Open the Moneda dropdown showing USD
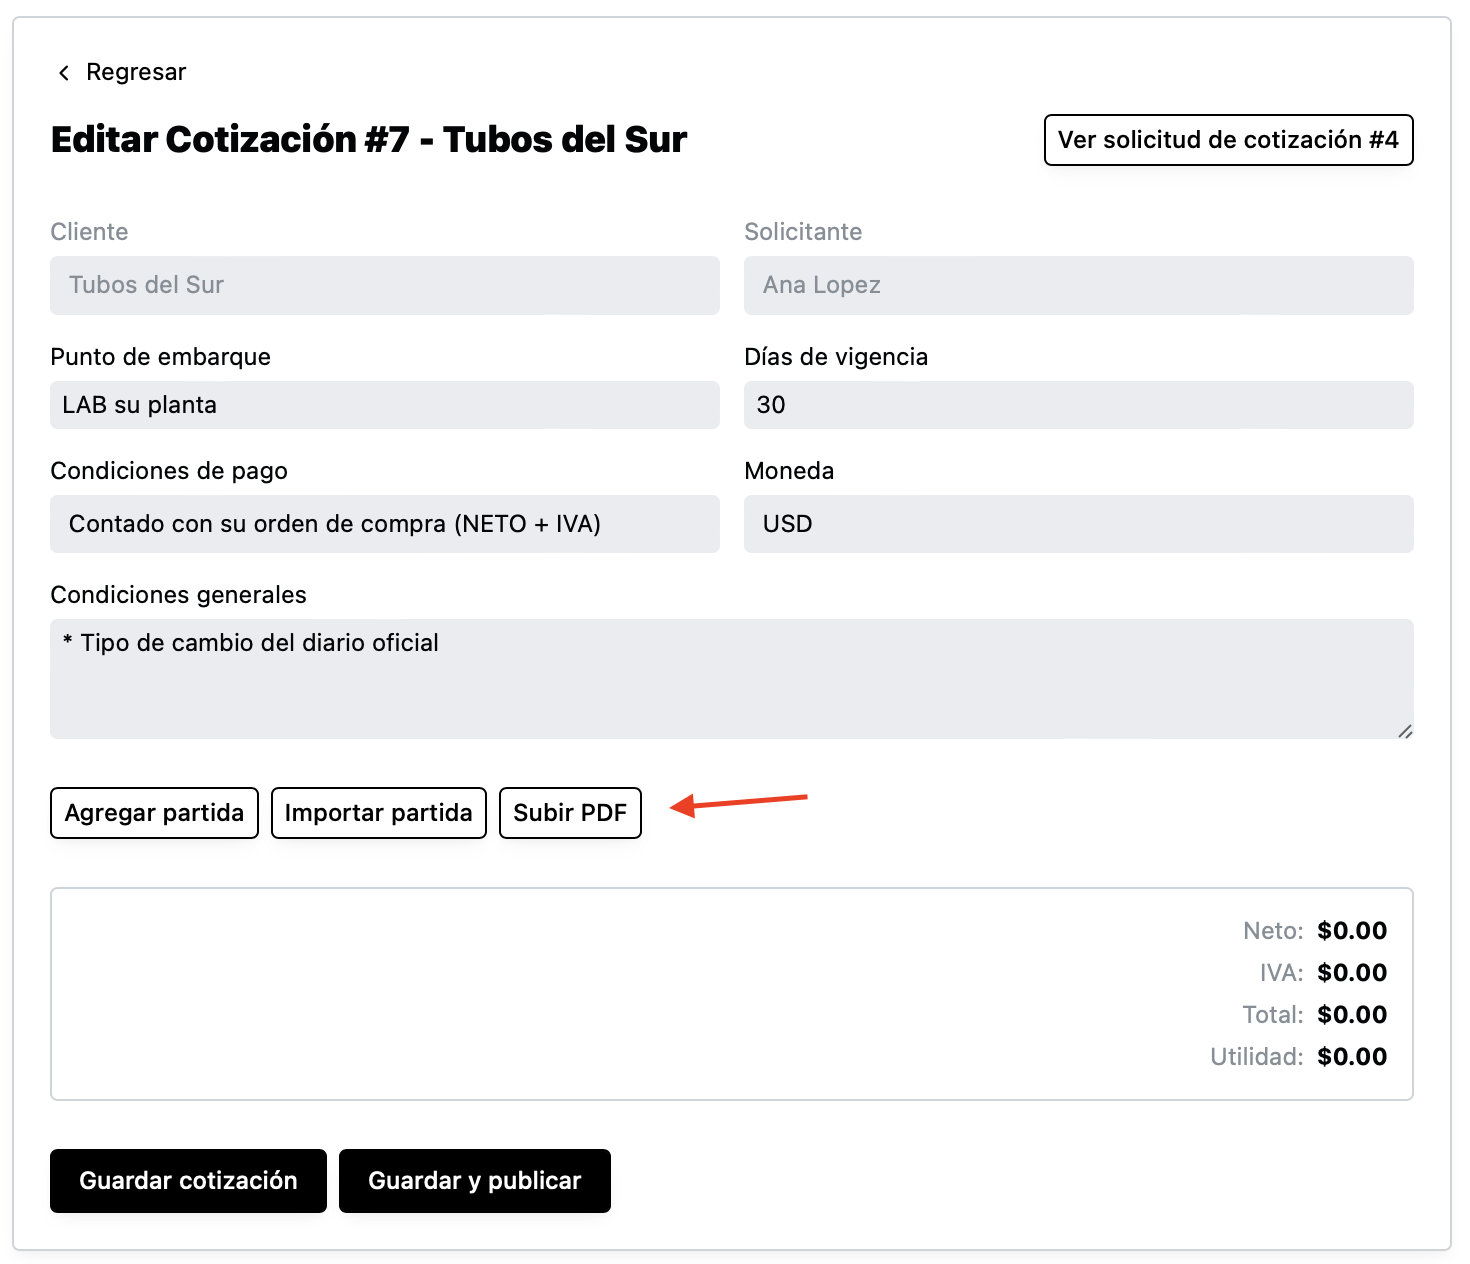1470x1264 pixels. [1078, 524]
